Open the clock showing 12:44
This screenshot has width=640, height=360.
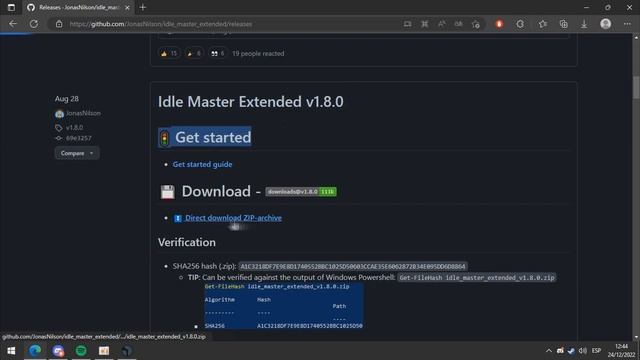(x=622, y=351)
